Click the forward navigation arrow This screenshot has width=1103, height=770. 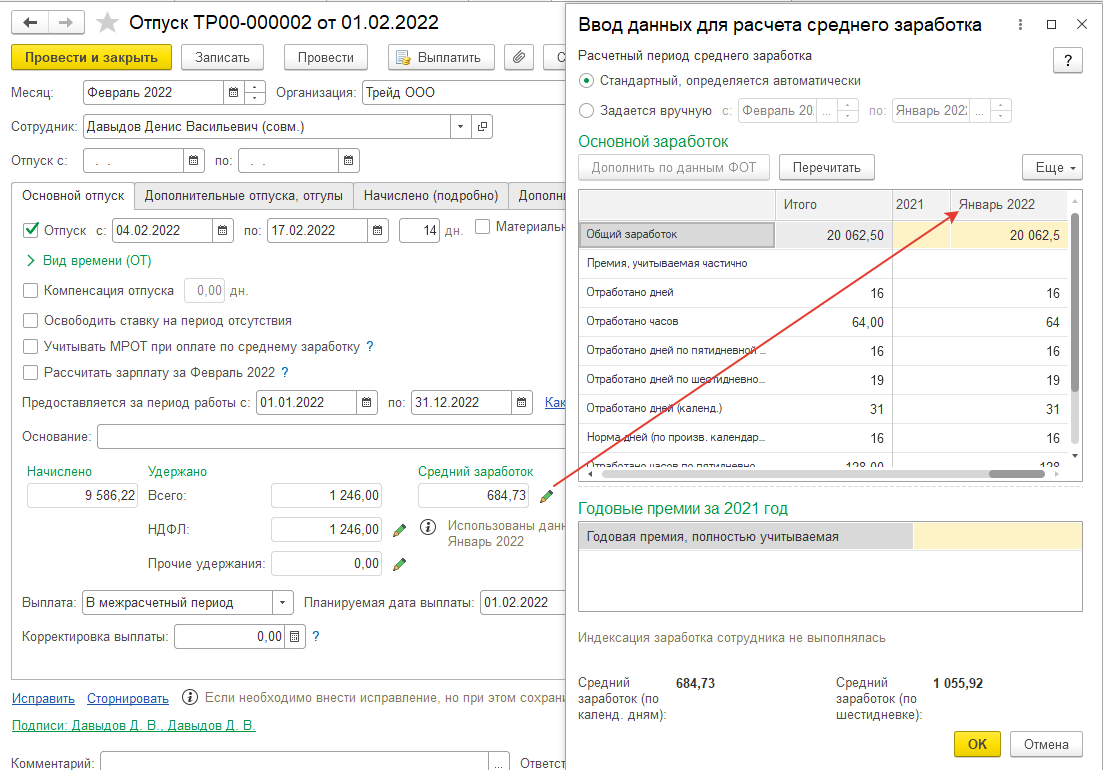[66, 23]
